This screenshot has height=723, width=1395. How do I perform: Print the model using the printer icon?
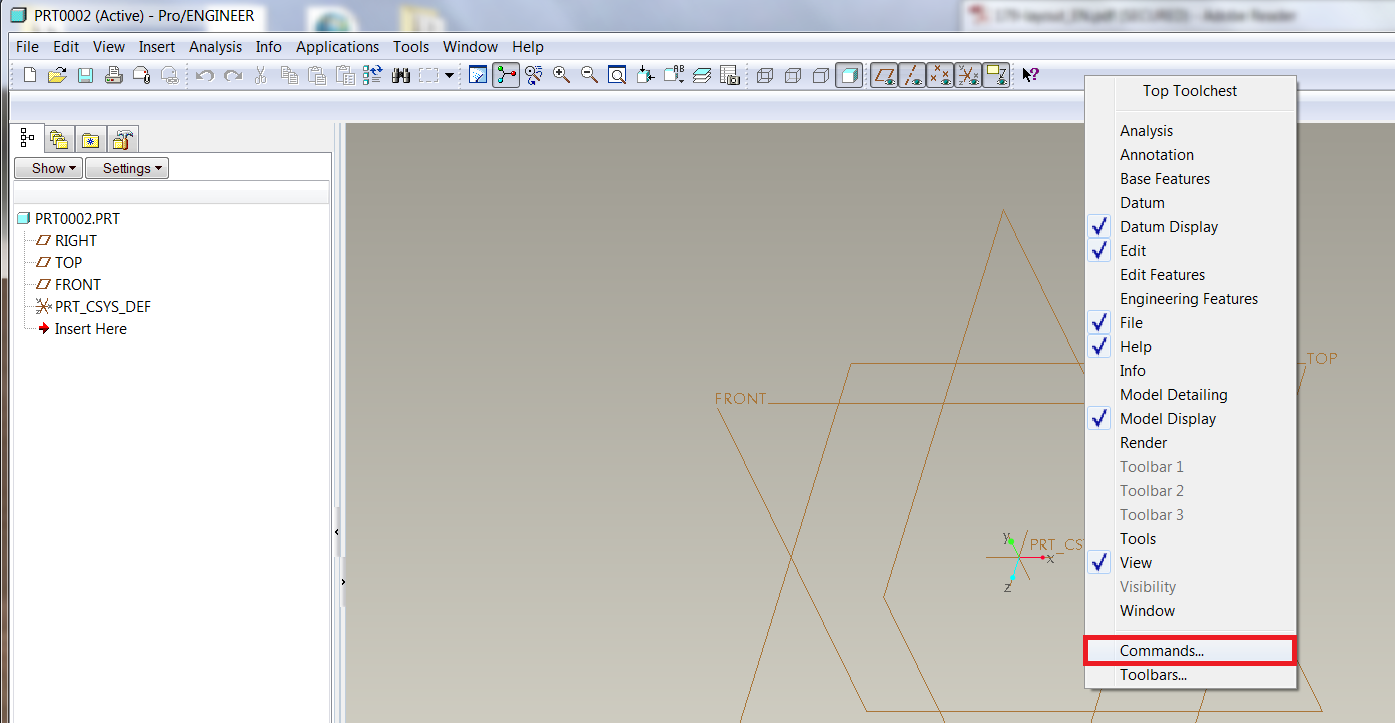point(114,75)
